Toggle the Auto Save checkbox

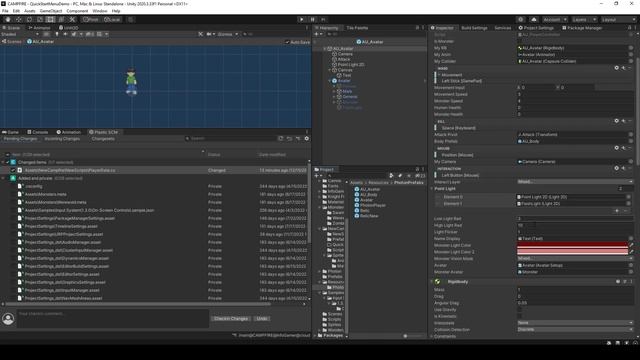click(287, 42)
